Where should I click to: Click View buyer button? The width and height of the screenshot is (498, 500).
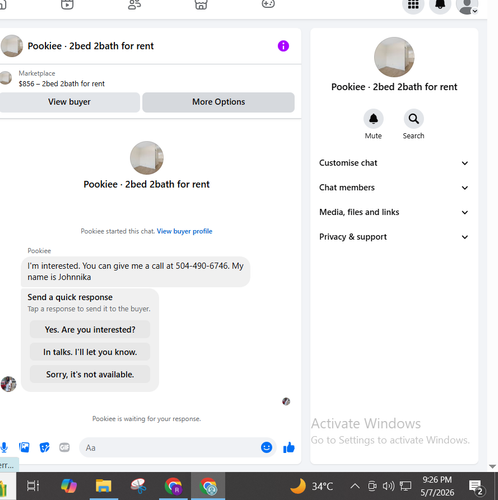point(69,102)
